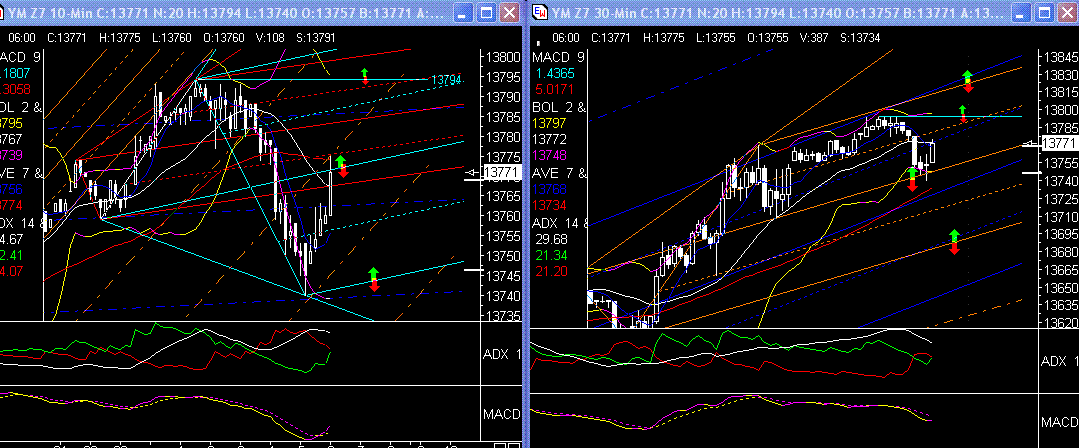The height and width of the screenshot is (448, 1079).
Task: Click the 13794 arrow marker in 10-Min chart
Action: (365, 76)
